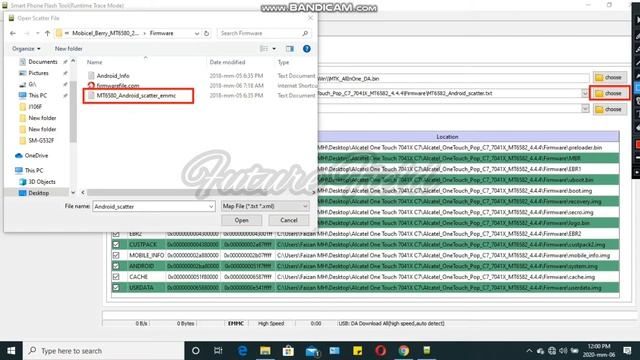640x360 pixels.
Task: Uncheck the CACHE partition checkbox
Action: [x=116, y=277]
